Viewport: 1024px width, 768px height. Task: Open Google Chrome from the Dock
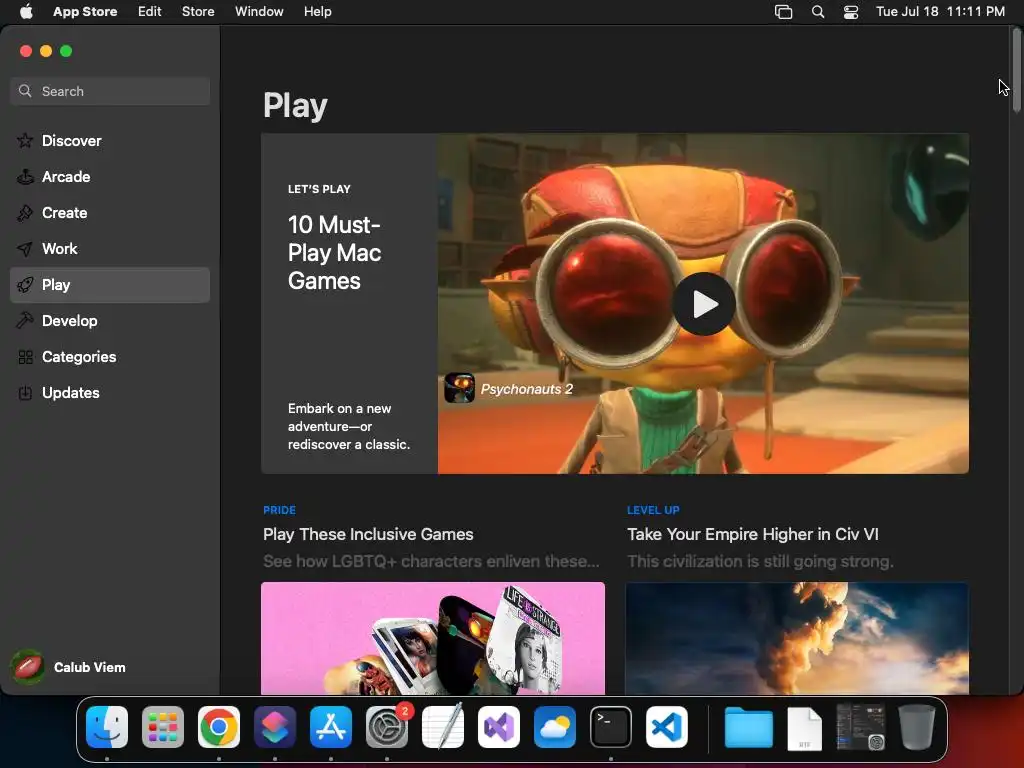click(x=219, y=727)
